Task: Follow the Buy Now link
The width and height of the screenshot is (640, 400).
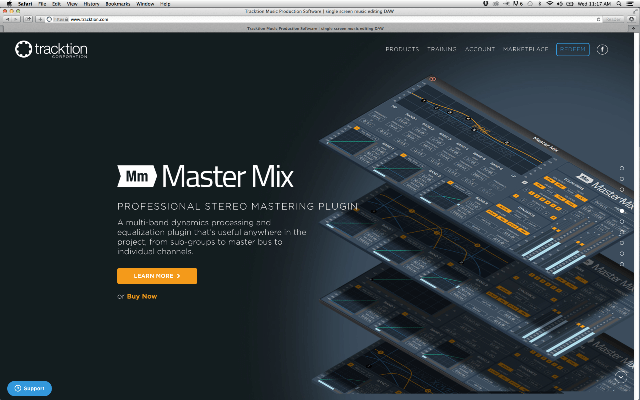Action: (x=142, y=296)
